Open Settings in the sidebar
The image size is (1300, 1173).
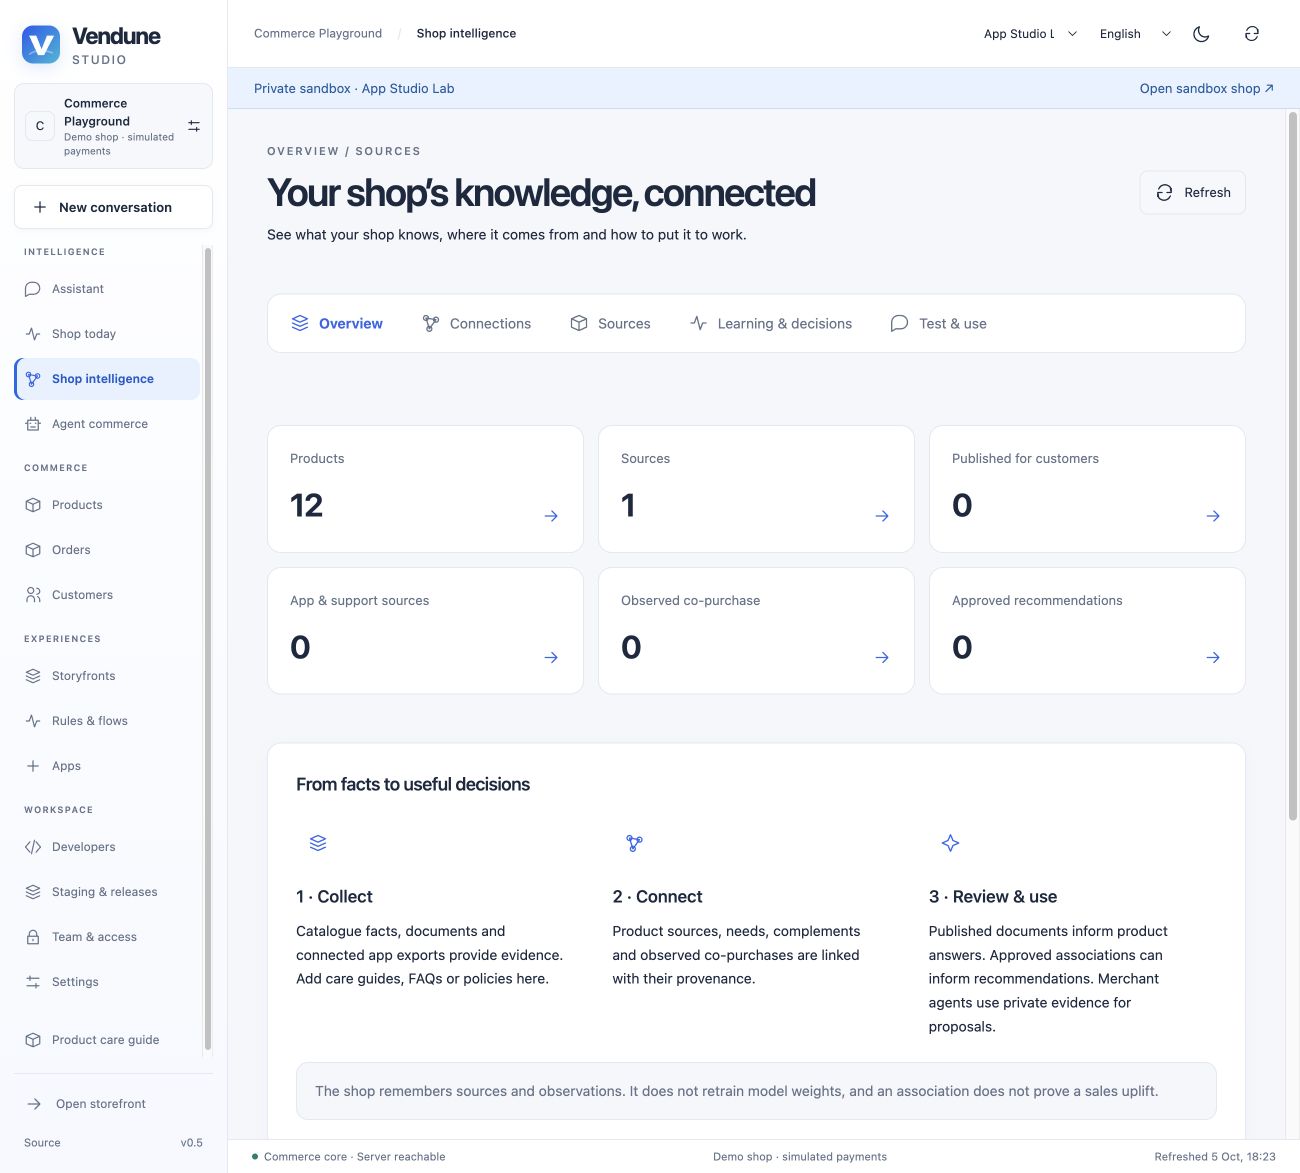107,982
